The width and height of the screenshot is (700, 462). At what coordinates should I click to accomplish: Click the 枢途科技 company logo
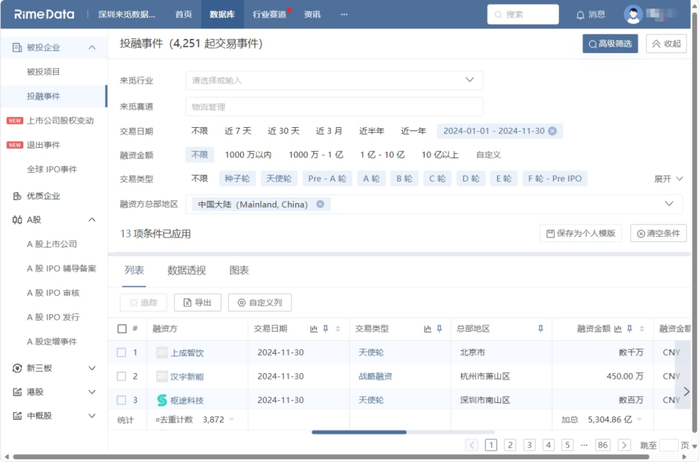pos(162,400)
